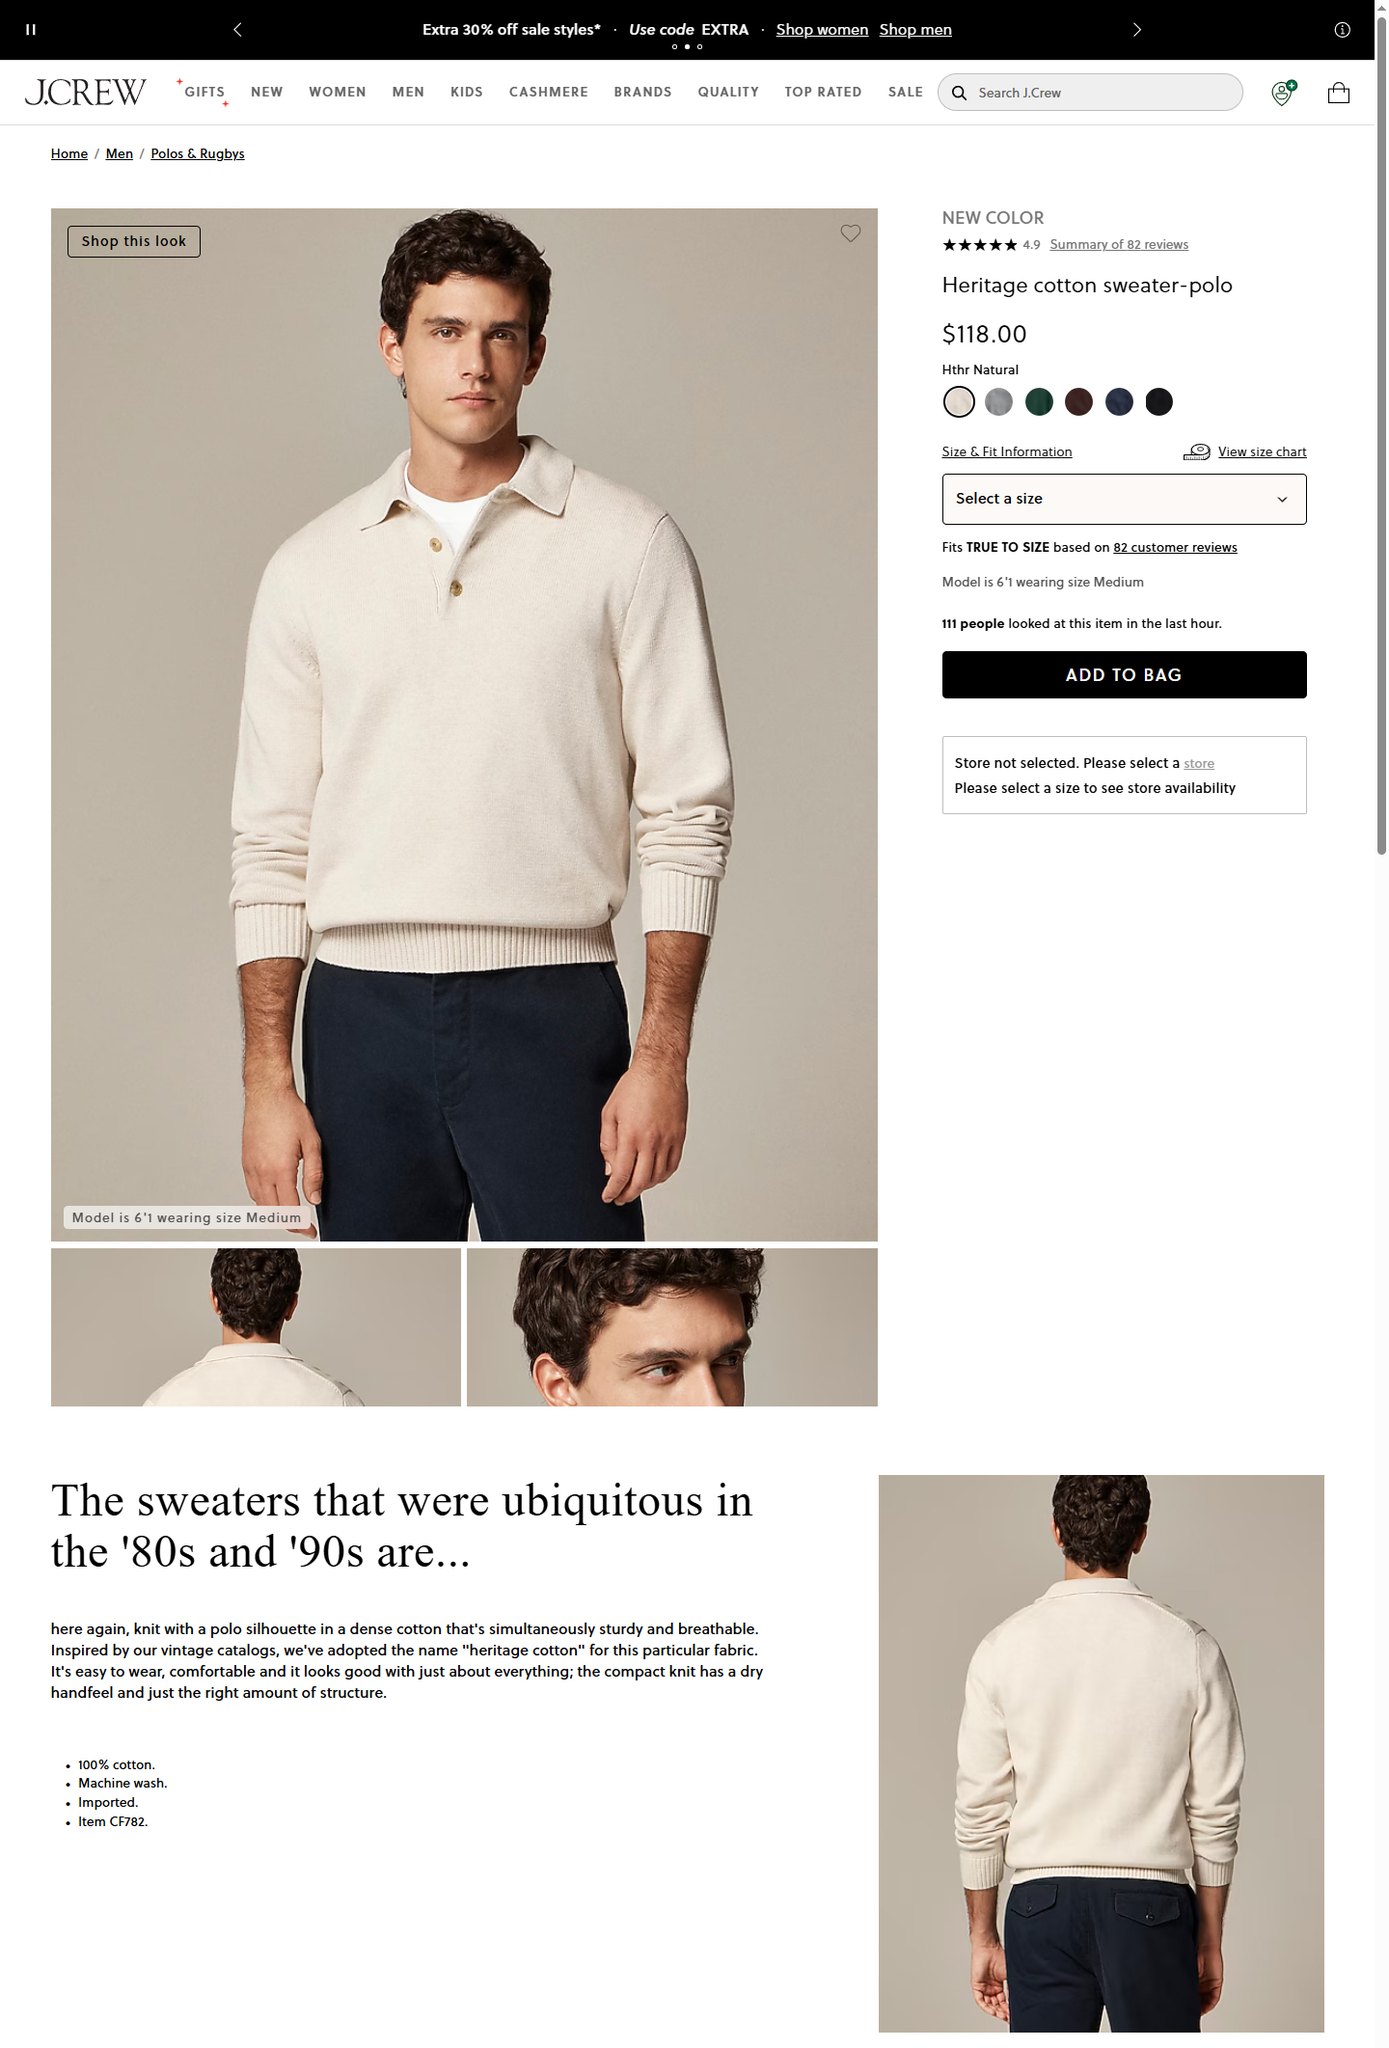Click the J.Crew logo

click(x=85, y=92)
